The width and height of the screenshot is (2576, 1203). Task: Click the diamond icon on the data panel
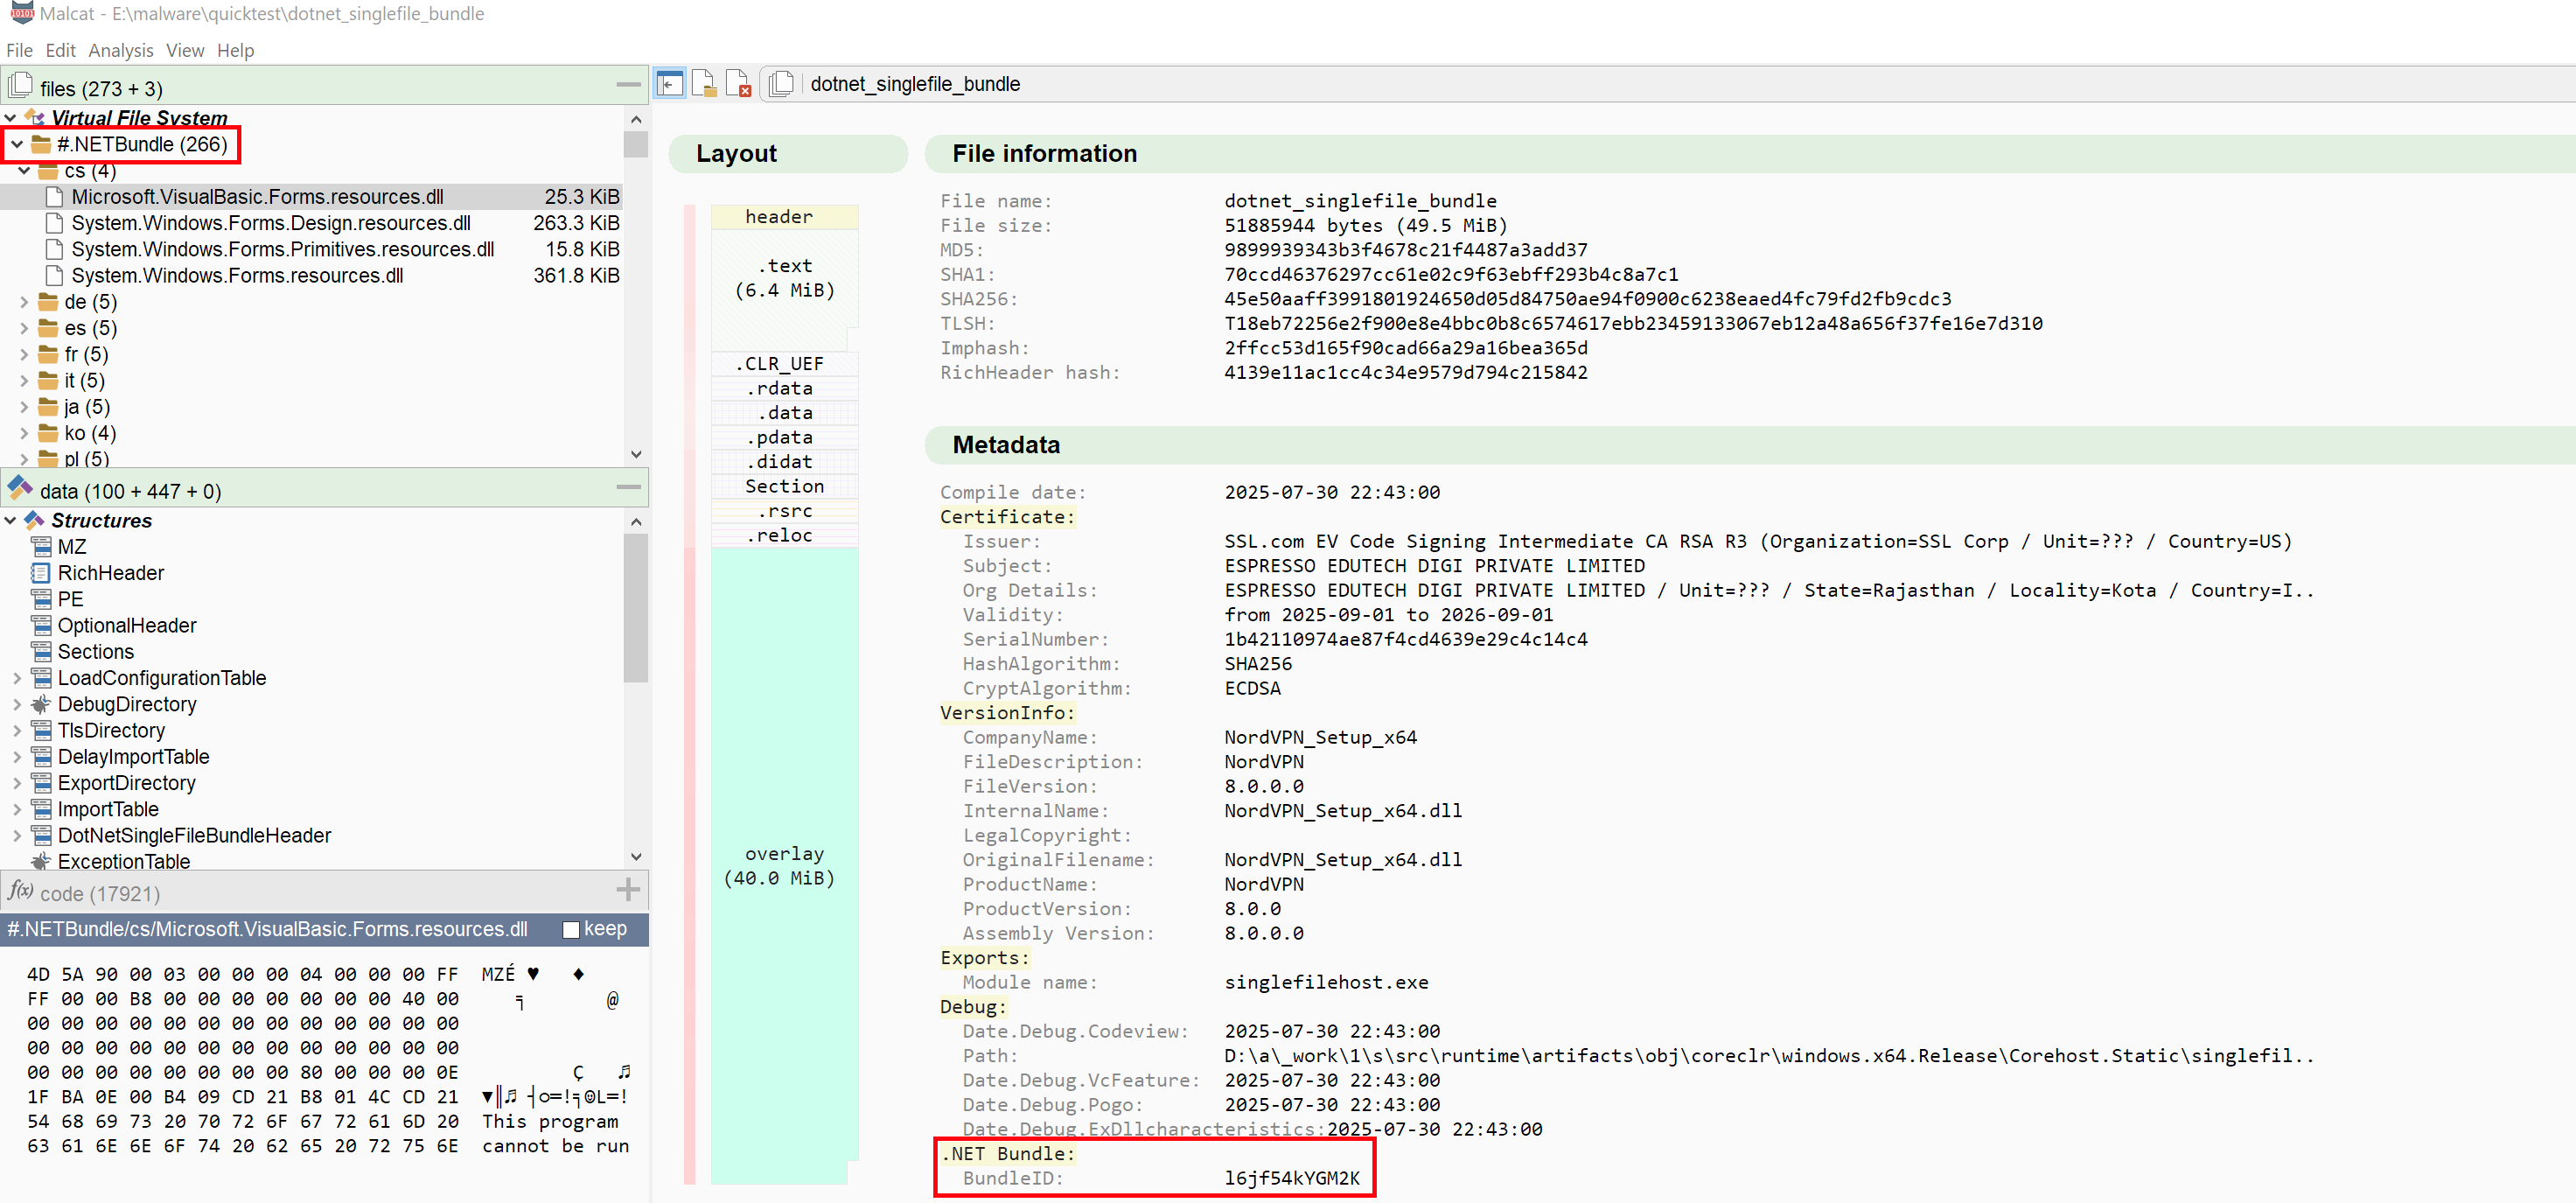tap(19, 489)
